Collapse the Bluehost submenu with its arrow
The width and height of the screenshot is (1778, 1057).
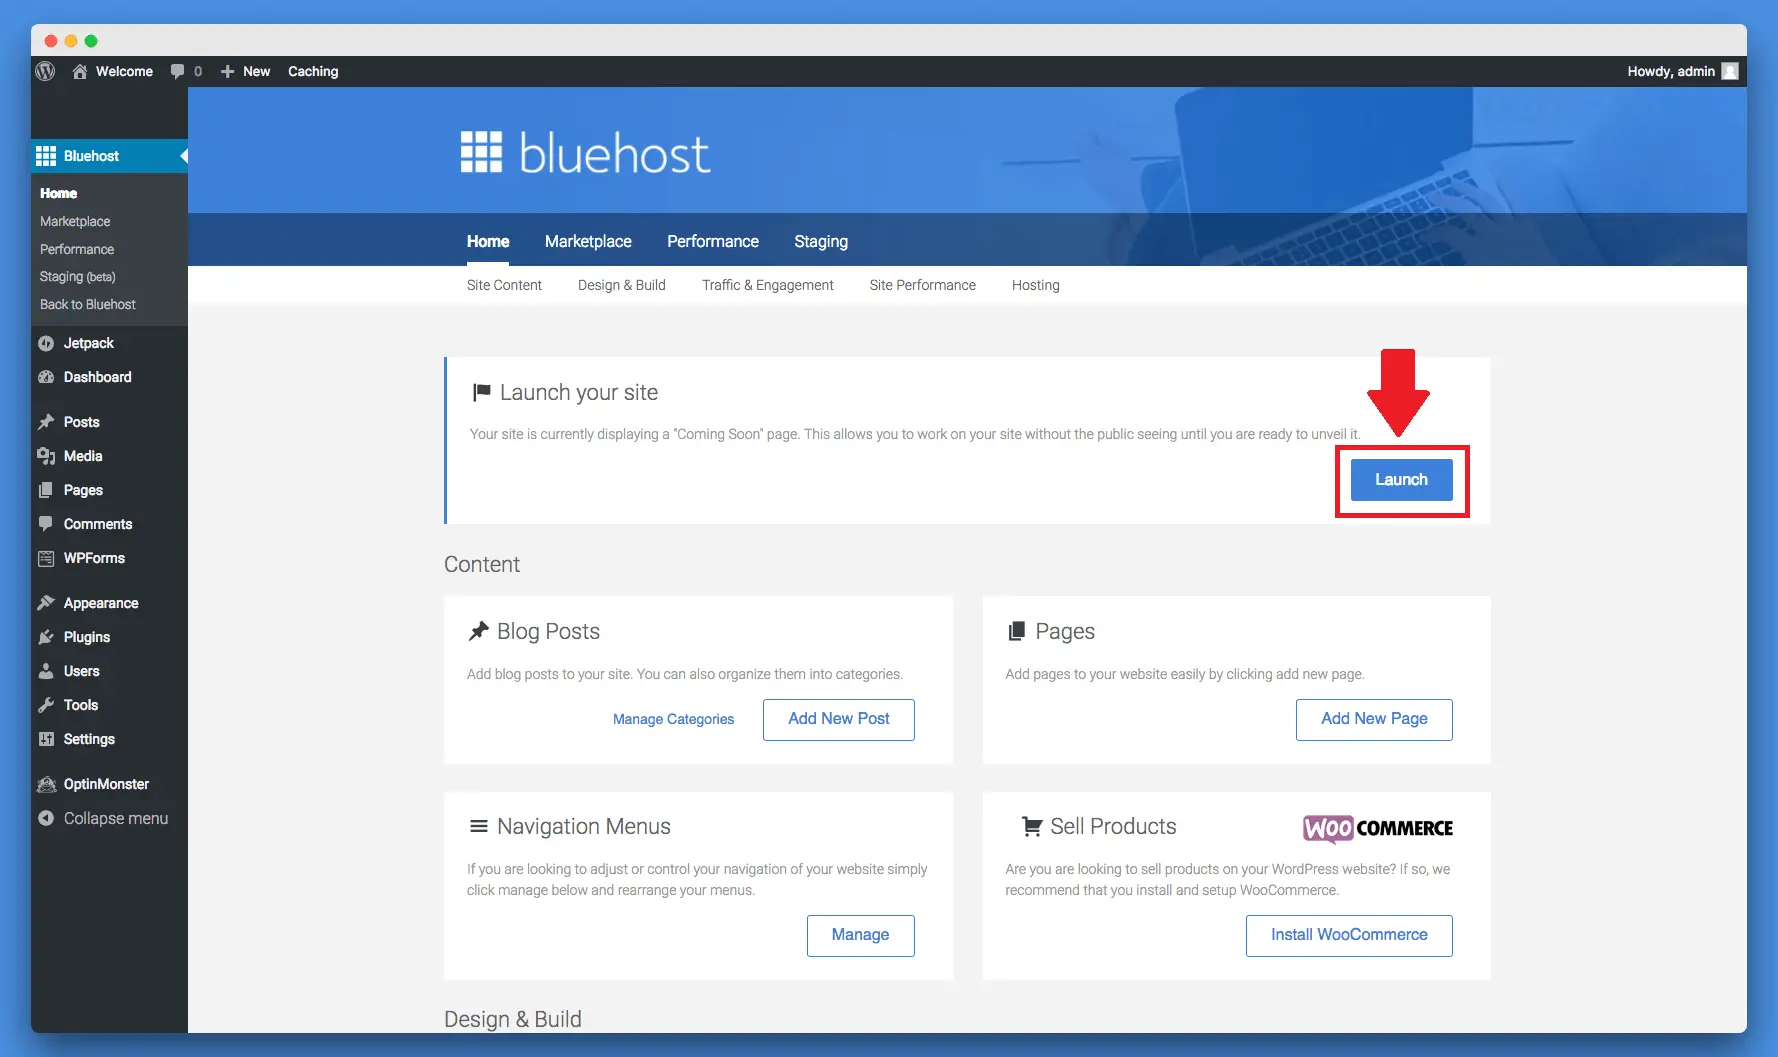point(182,156)
